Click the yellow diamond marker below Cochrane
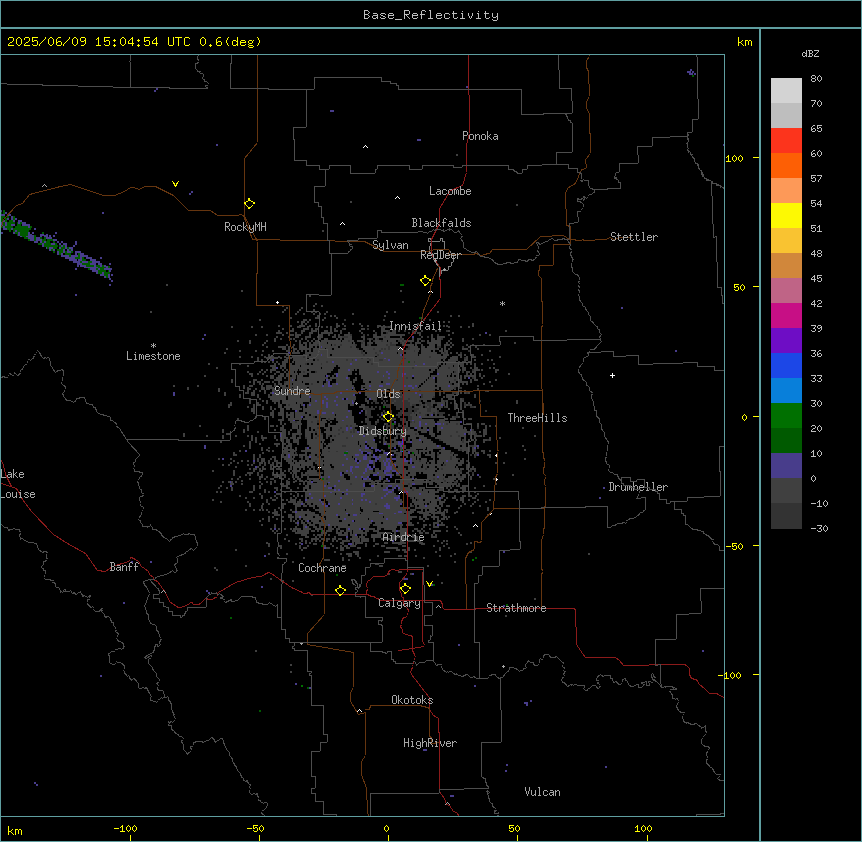This screenshot has width=862, height=842. coord(340,590)
